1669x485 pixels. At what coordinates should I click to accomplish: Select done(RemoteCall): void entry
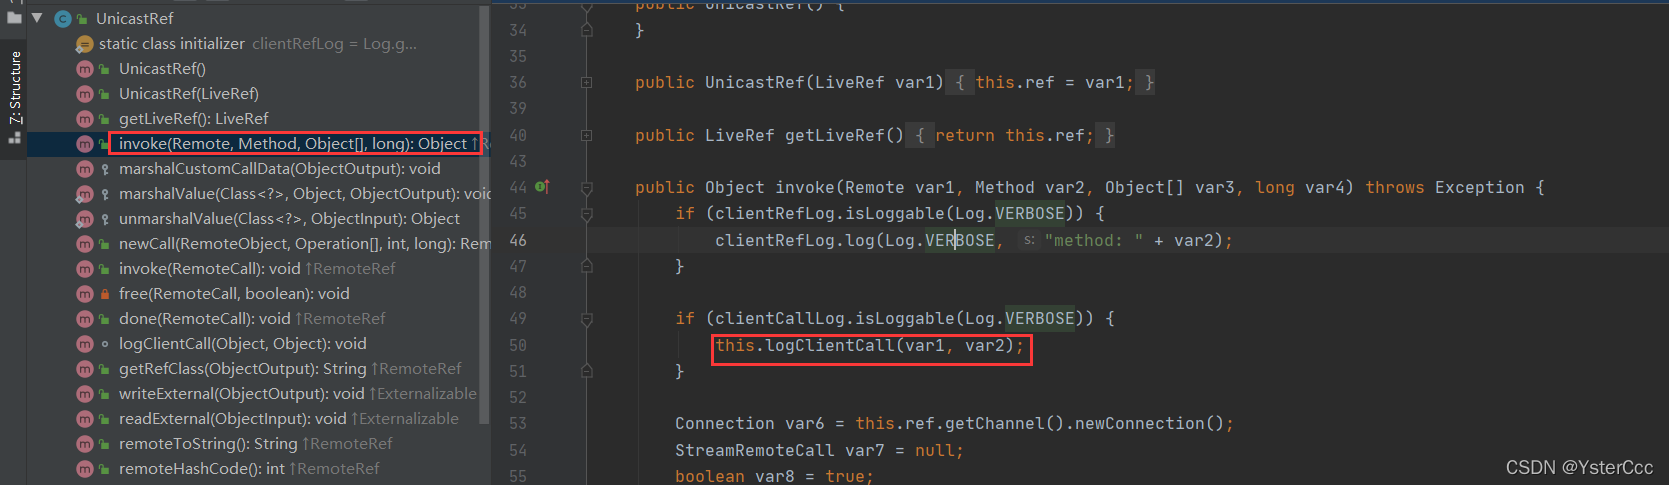click(204, 319)
